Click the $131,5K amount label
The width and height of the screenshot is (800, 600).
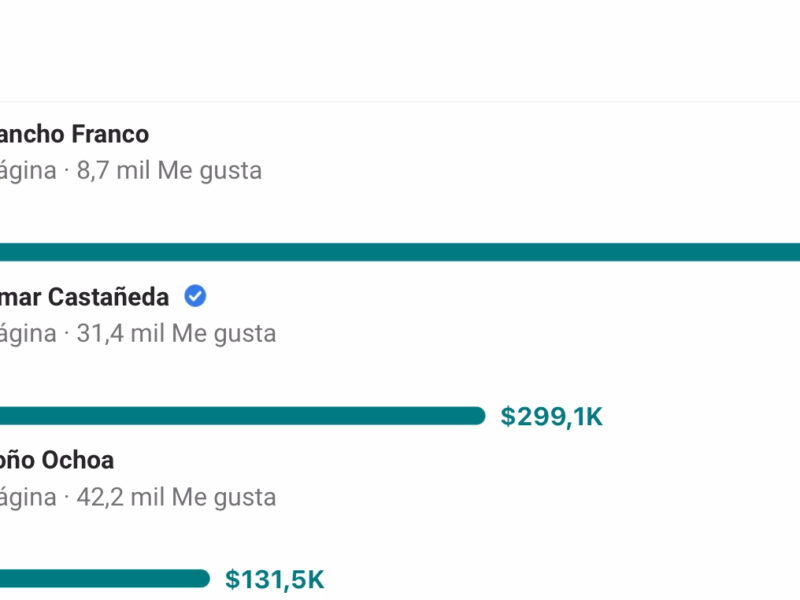(x=275, y=579)
